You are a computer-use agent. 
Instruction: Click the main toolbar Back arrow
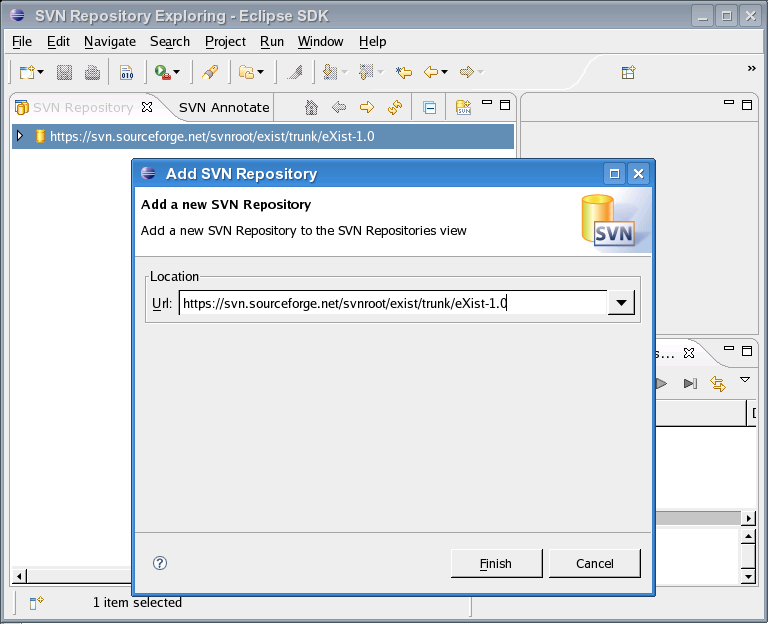pos(431,72)
